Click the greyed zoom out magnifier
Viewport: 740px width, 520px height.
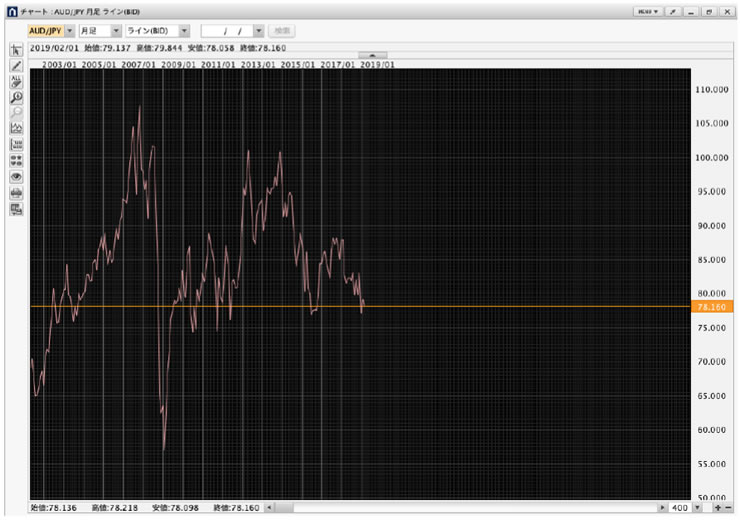16,113
